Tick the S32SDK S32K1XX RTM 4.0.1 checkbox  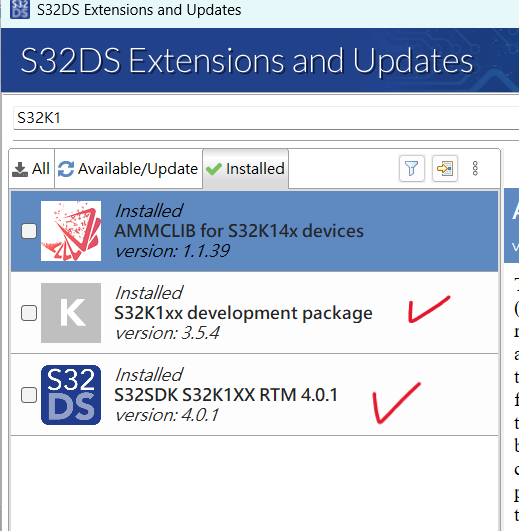(x=29, y=395)
